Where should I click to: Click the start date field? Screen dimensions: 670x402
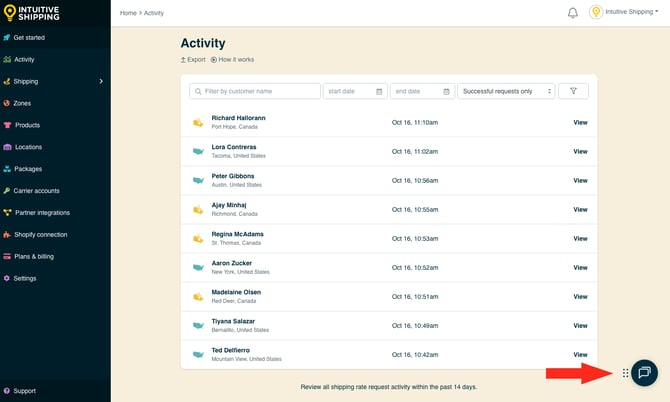(355, 91)
